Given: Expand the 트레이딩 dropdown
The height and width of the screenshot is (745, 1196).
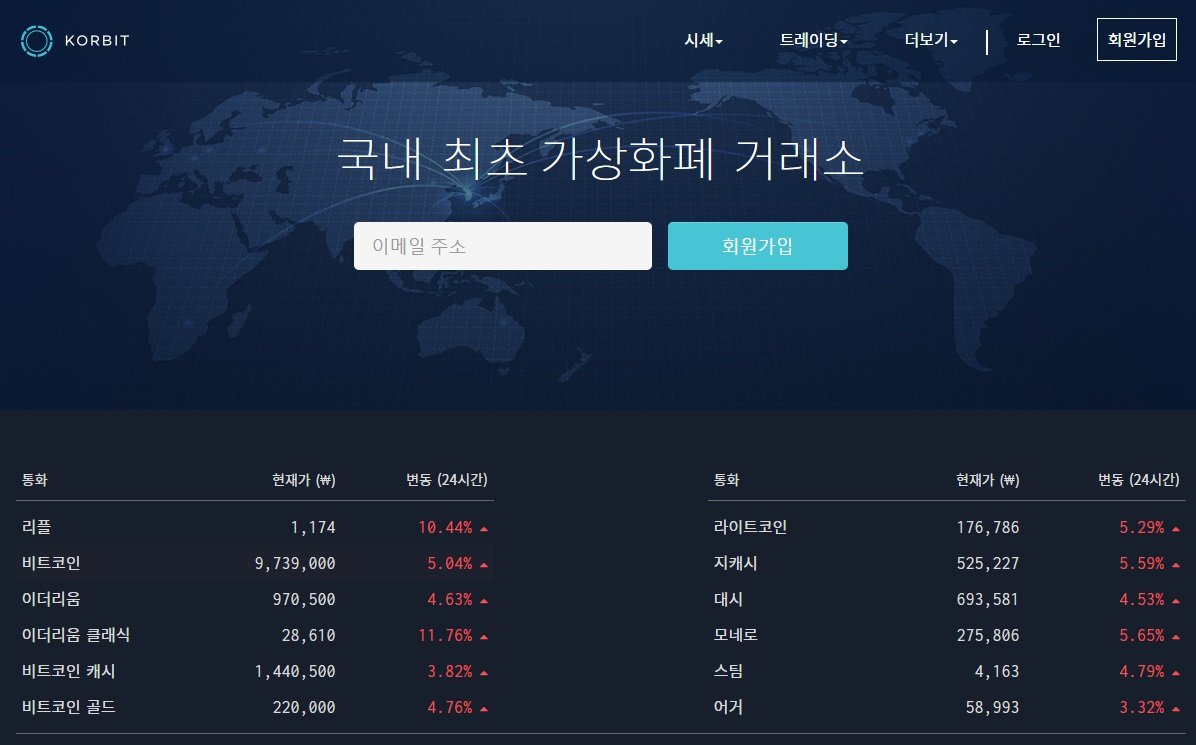Looking at the screenshot, I should tap(813, 40).
